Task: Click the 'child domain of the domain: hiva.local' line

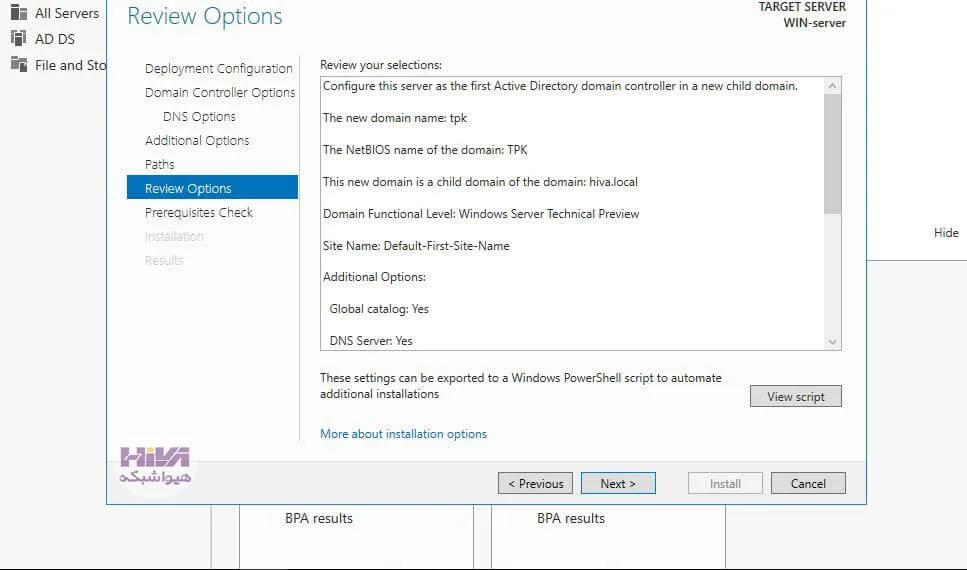Action: tap(480, 182)
